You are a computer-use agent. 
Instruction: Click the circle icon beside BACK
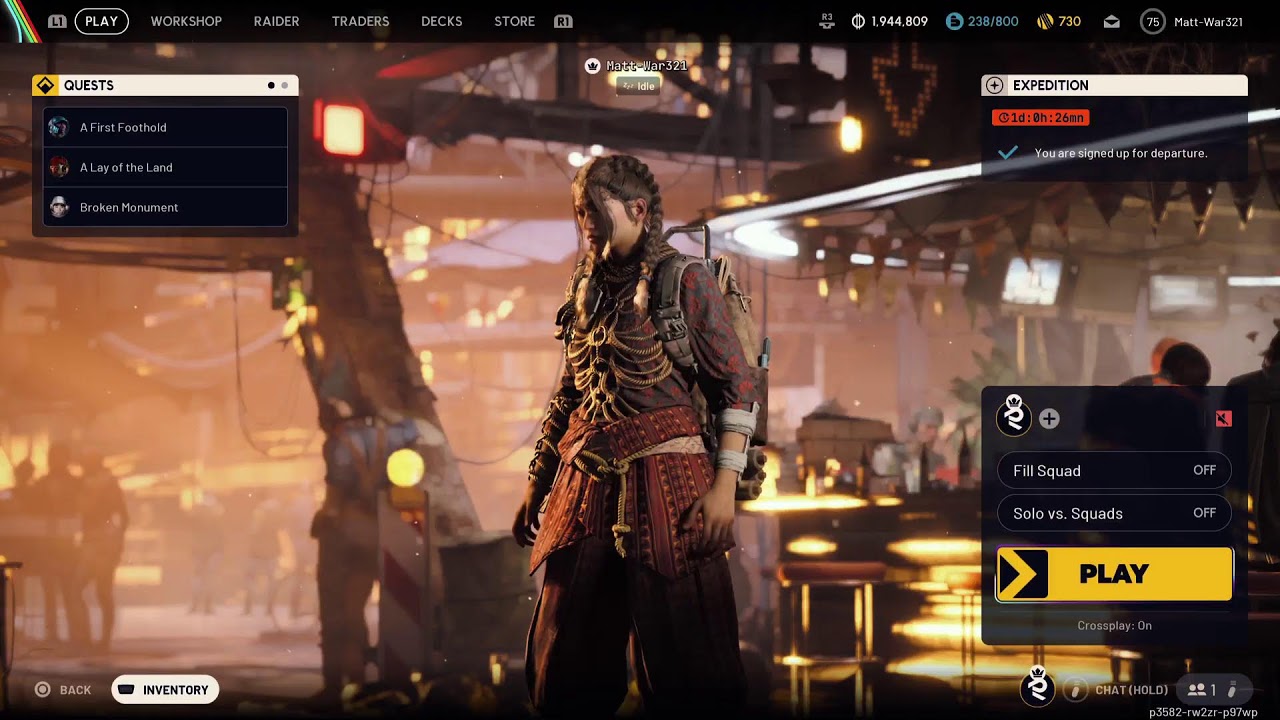tap(42, 690)
